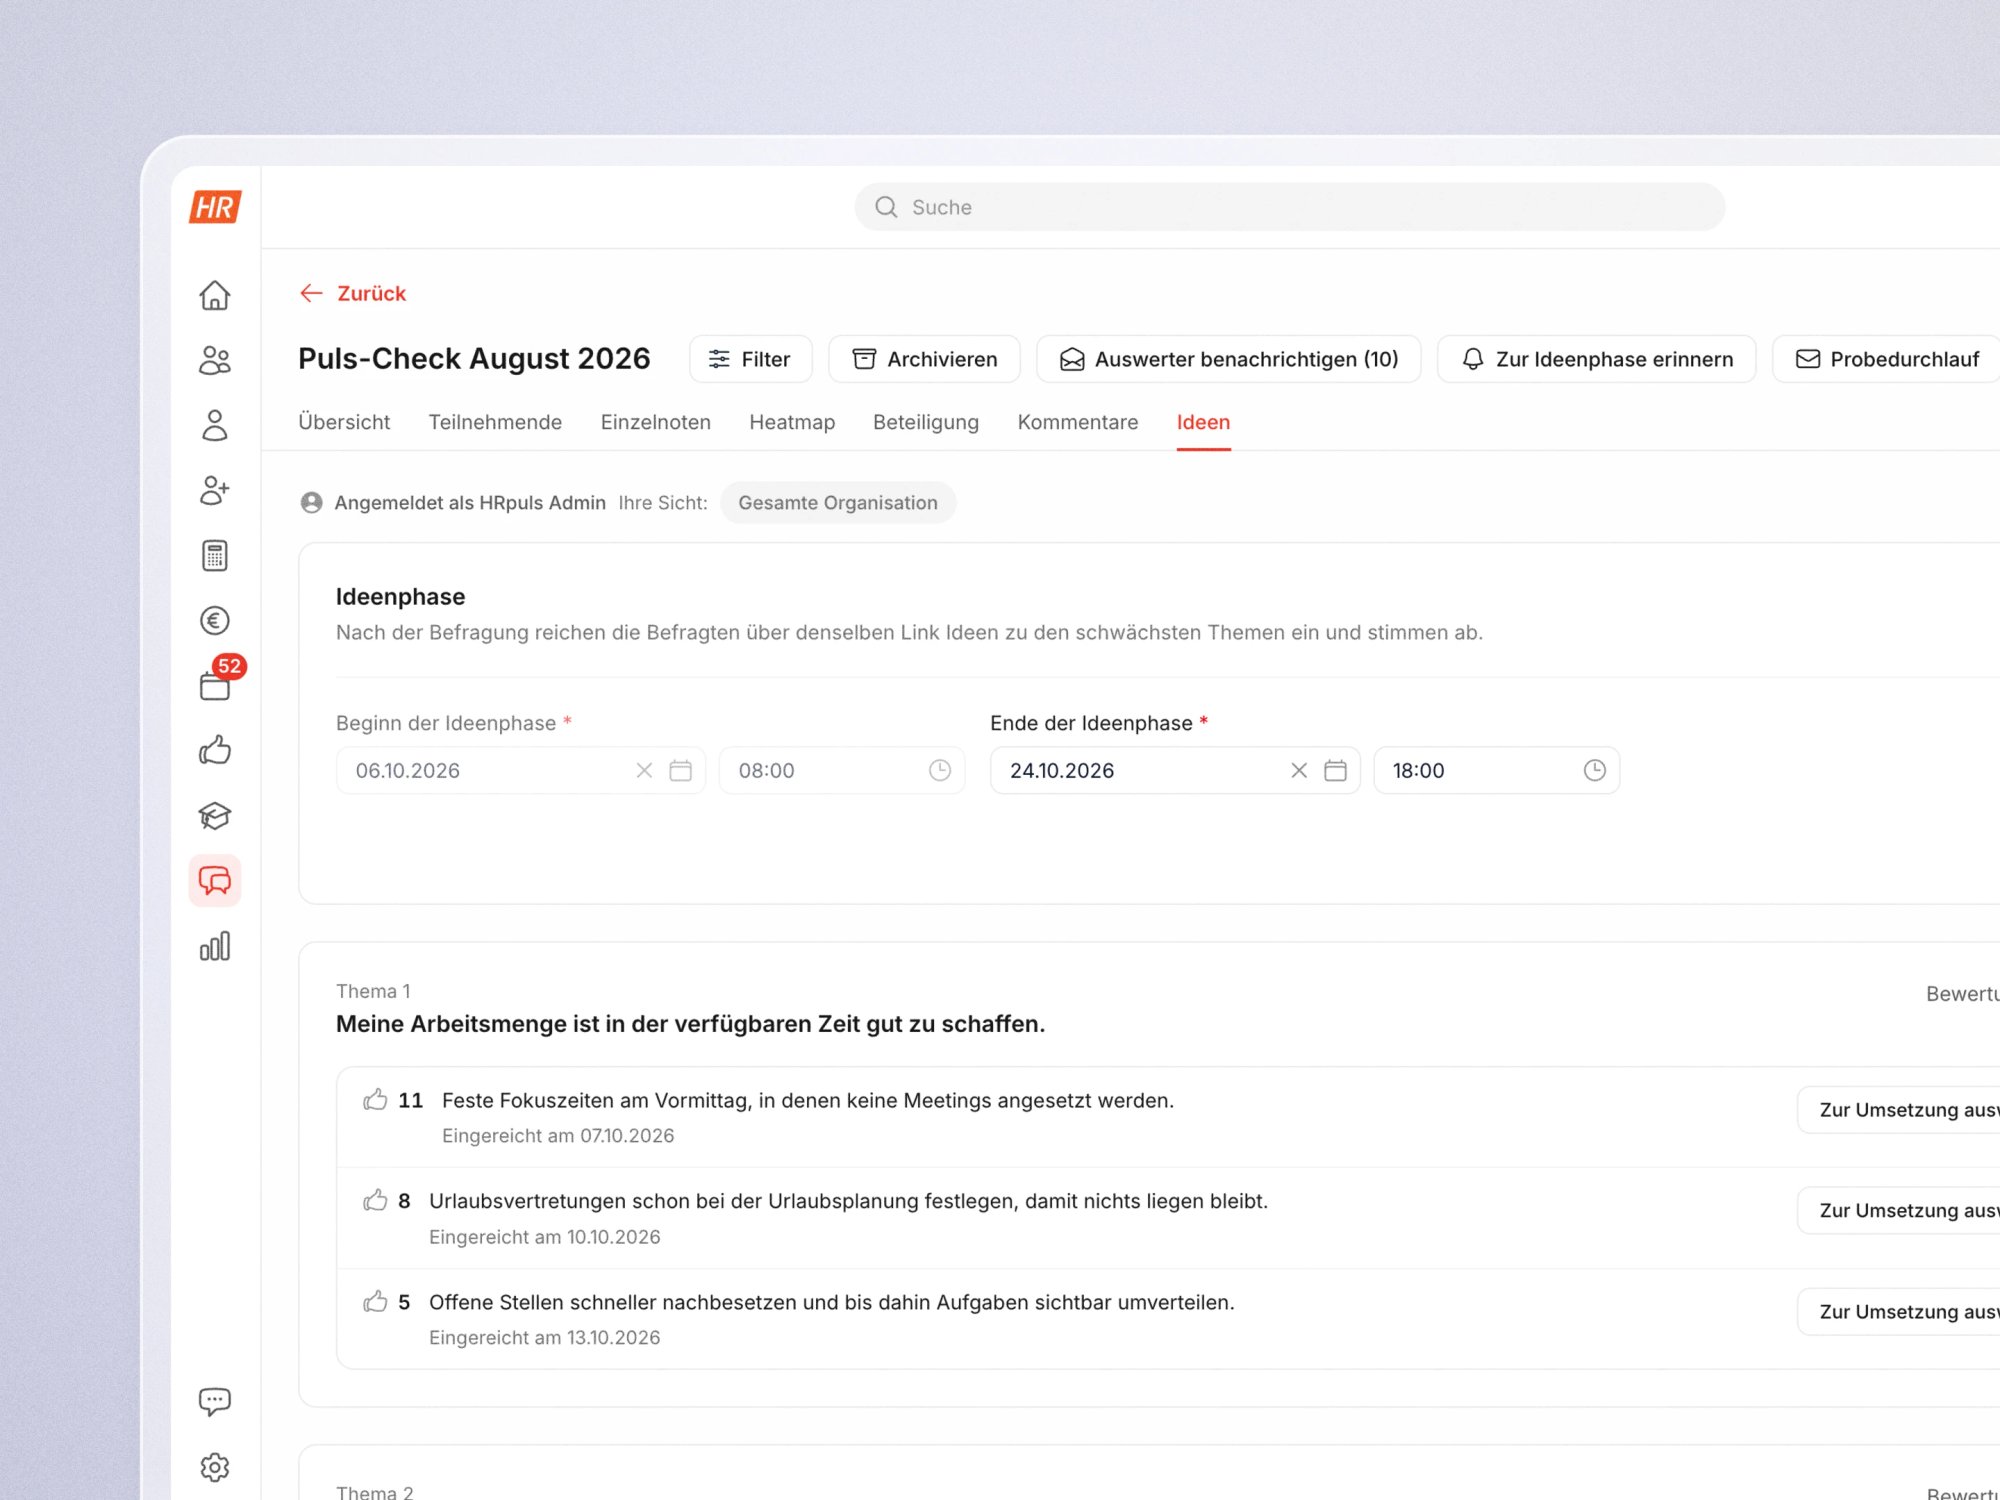Viewport: 2000px width, 1500px height.
Task: Like the Urlaubsvertretungen idea
Action: pyautogui.click(x=375, y=1200)
